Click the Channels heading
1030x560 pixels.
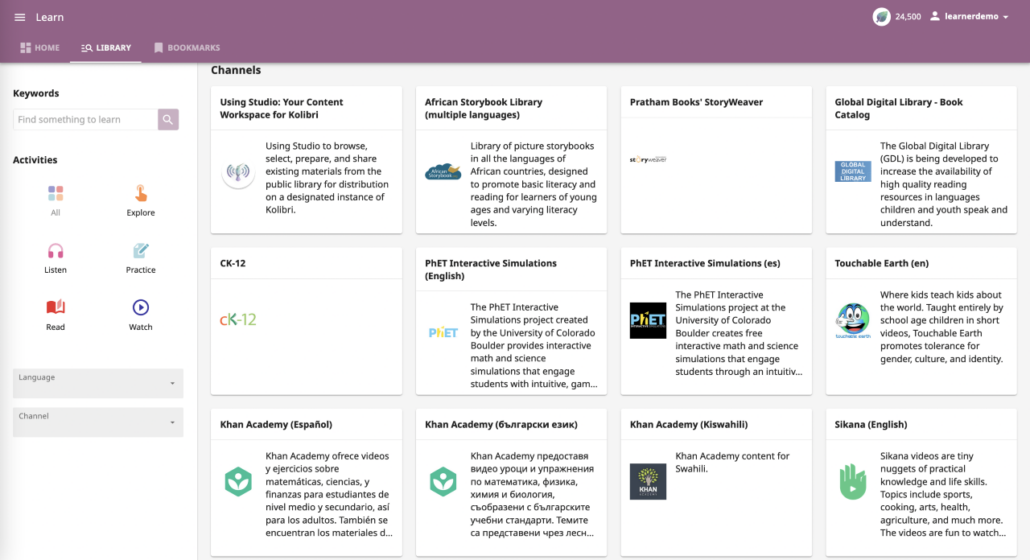[x=236, y=70]
